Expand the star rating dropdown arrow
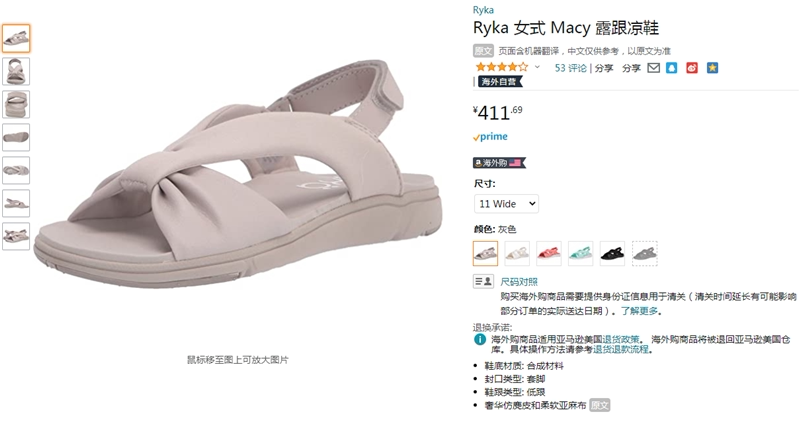This screenshot has height=421, width=800. 537,67
